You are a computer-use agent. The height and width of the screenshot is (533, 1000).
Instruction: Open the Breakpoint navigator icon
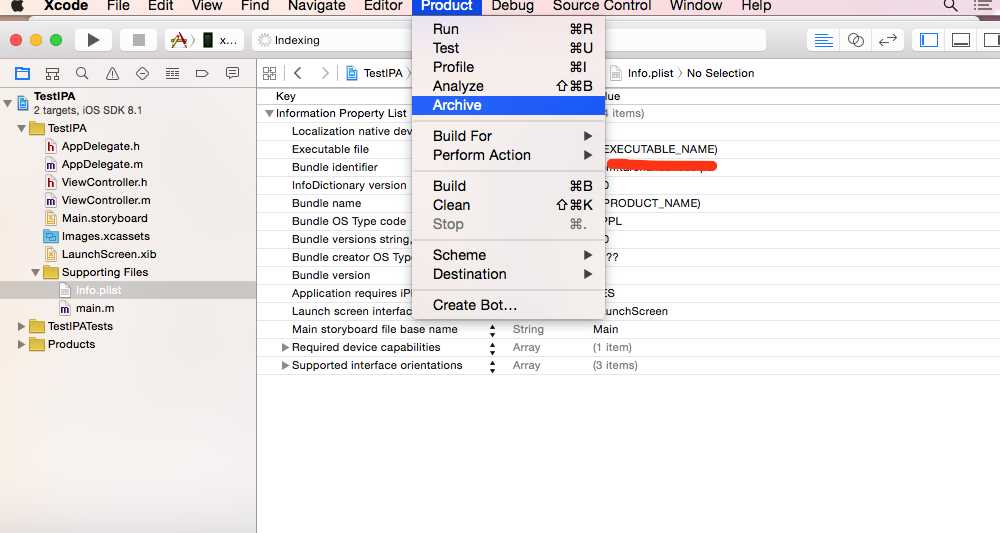click(x=202, y=73)
